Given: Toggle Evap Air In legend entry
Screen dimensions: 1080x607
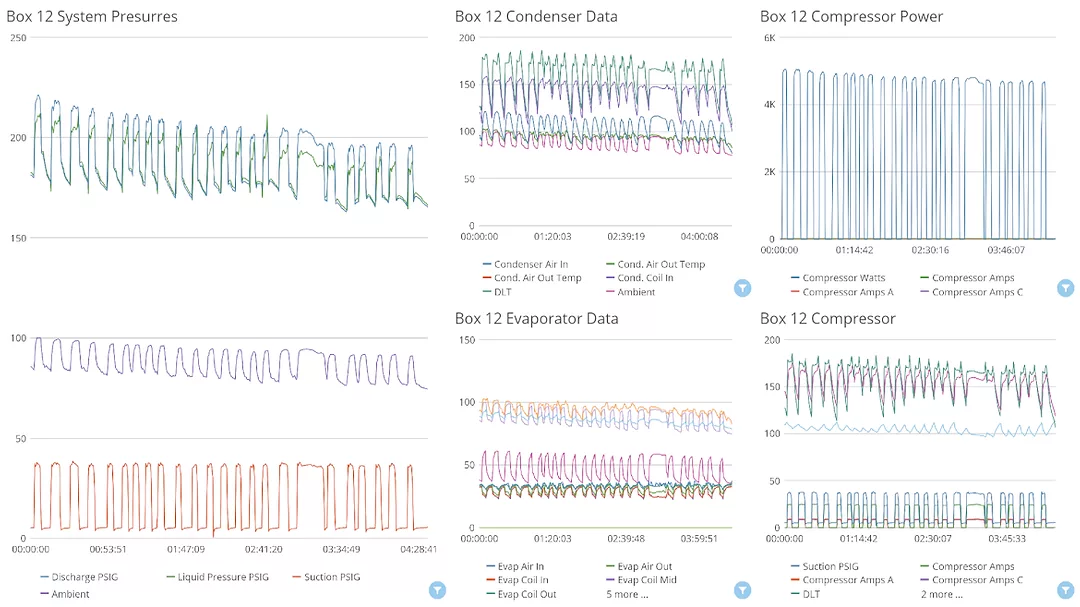Looking at the screenshot, I should pyautogui.click(x=515, y=566).
